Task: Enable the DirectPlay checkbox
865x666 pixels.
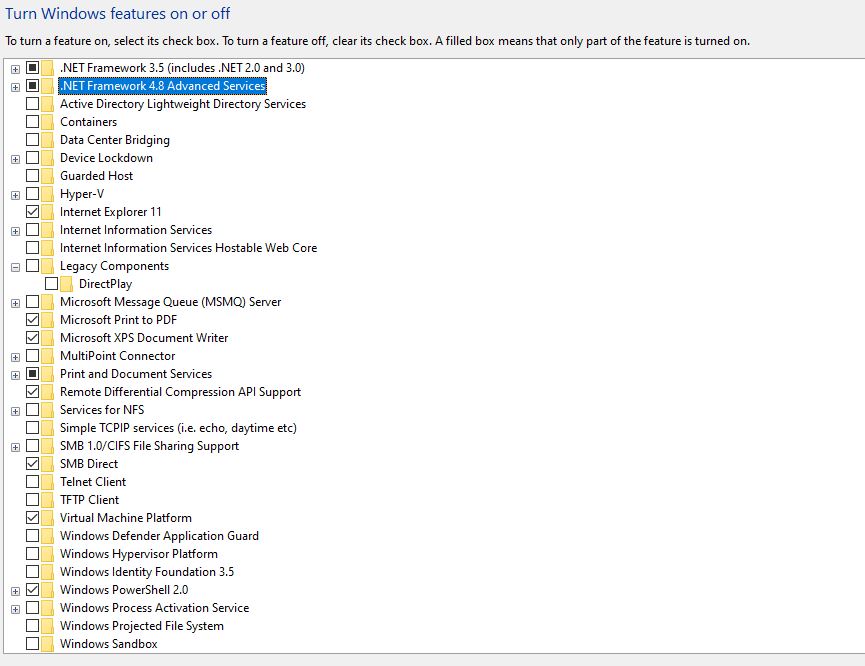Action: click(x=51, y=284)
